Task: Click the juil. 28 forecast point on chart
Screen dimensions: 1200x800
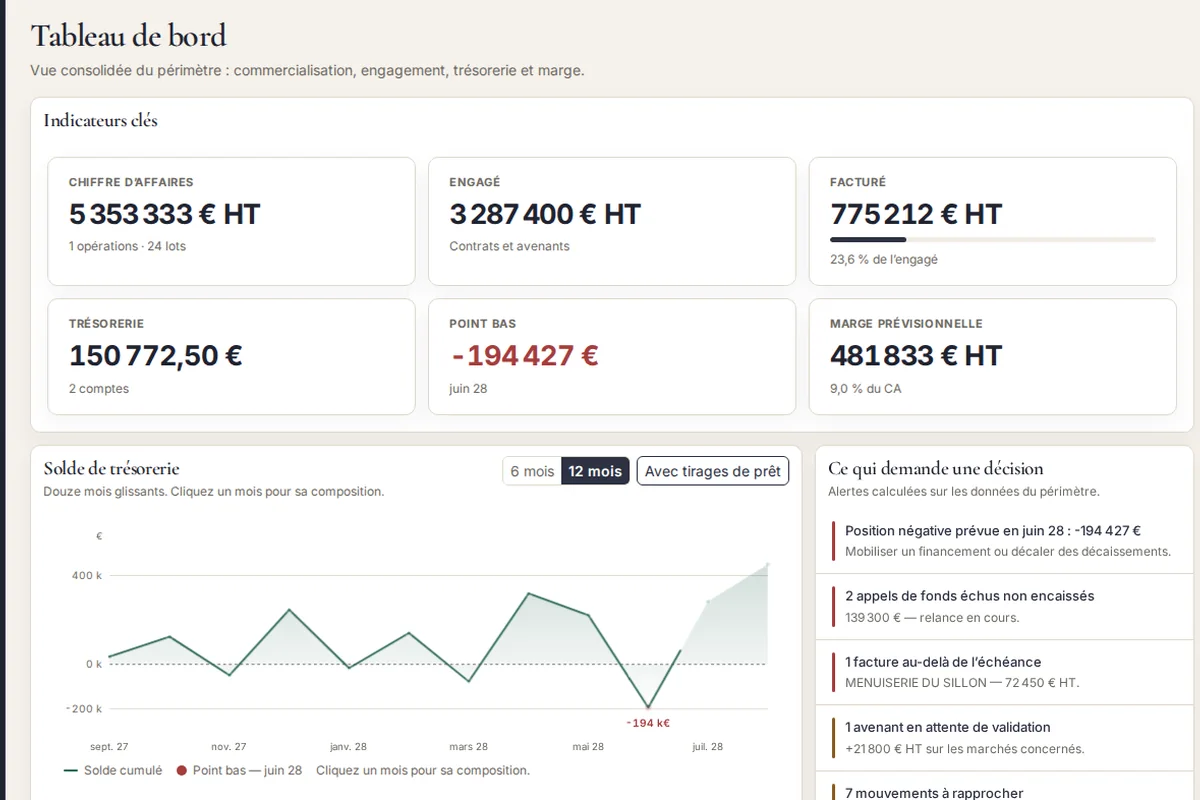Action: [708, 602]
